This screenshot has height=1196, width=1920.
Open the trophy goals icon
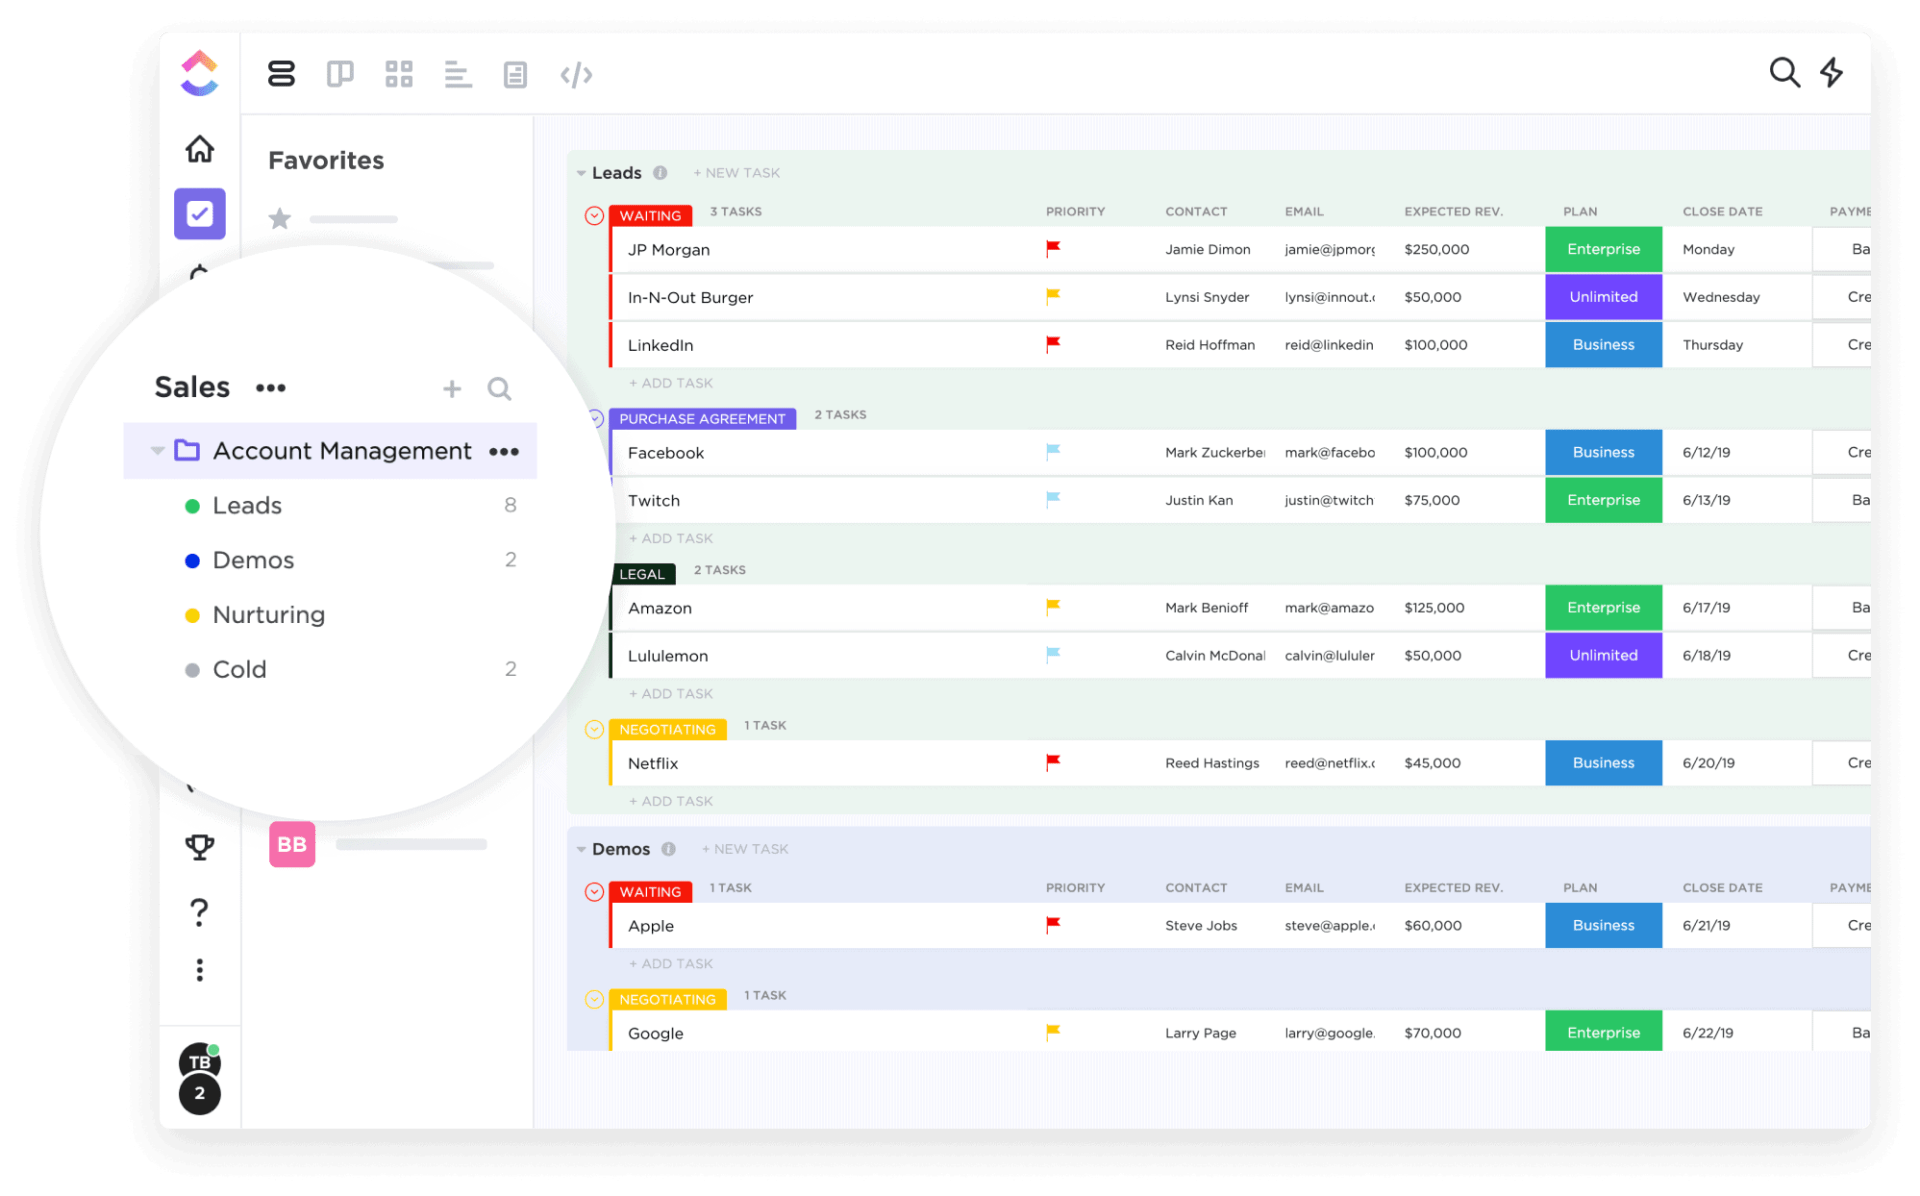click(x=200, y=847)
